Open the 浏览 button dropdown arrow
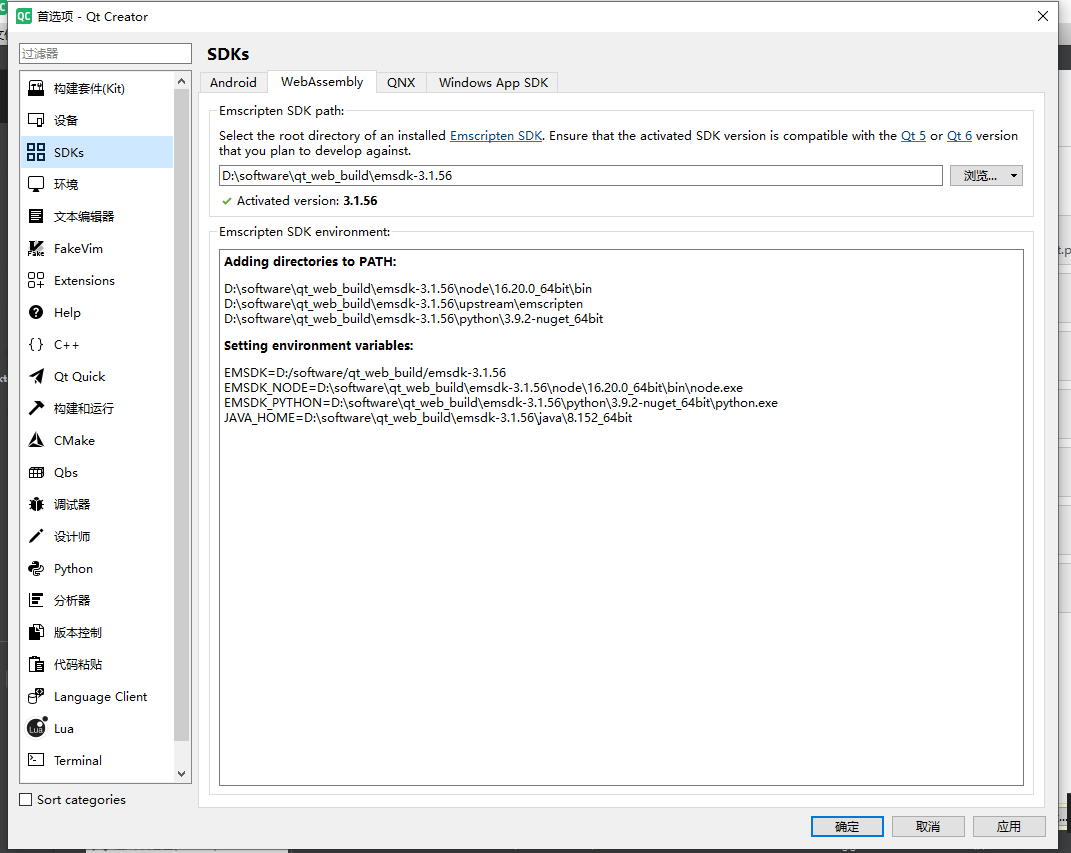 (x=1014, y=176)
